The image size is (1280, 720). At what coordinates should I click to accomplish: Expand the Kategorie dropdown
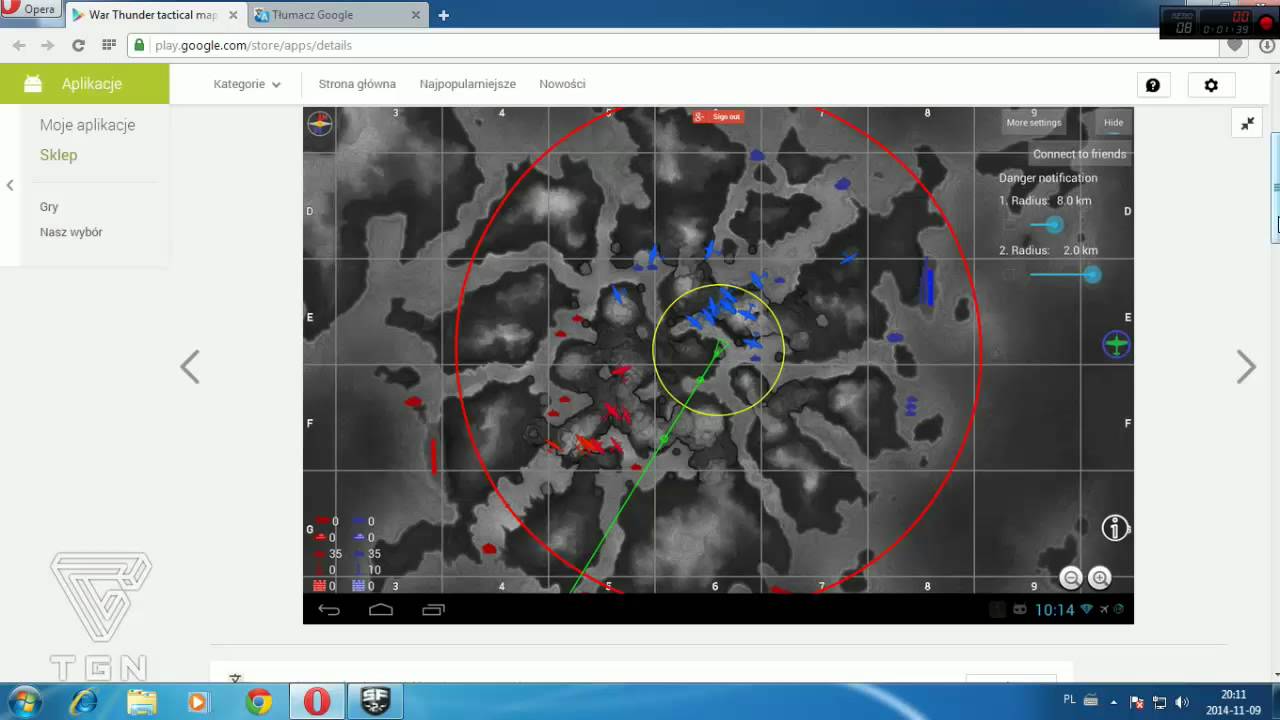pos(247,84)
